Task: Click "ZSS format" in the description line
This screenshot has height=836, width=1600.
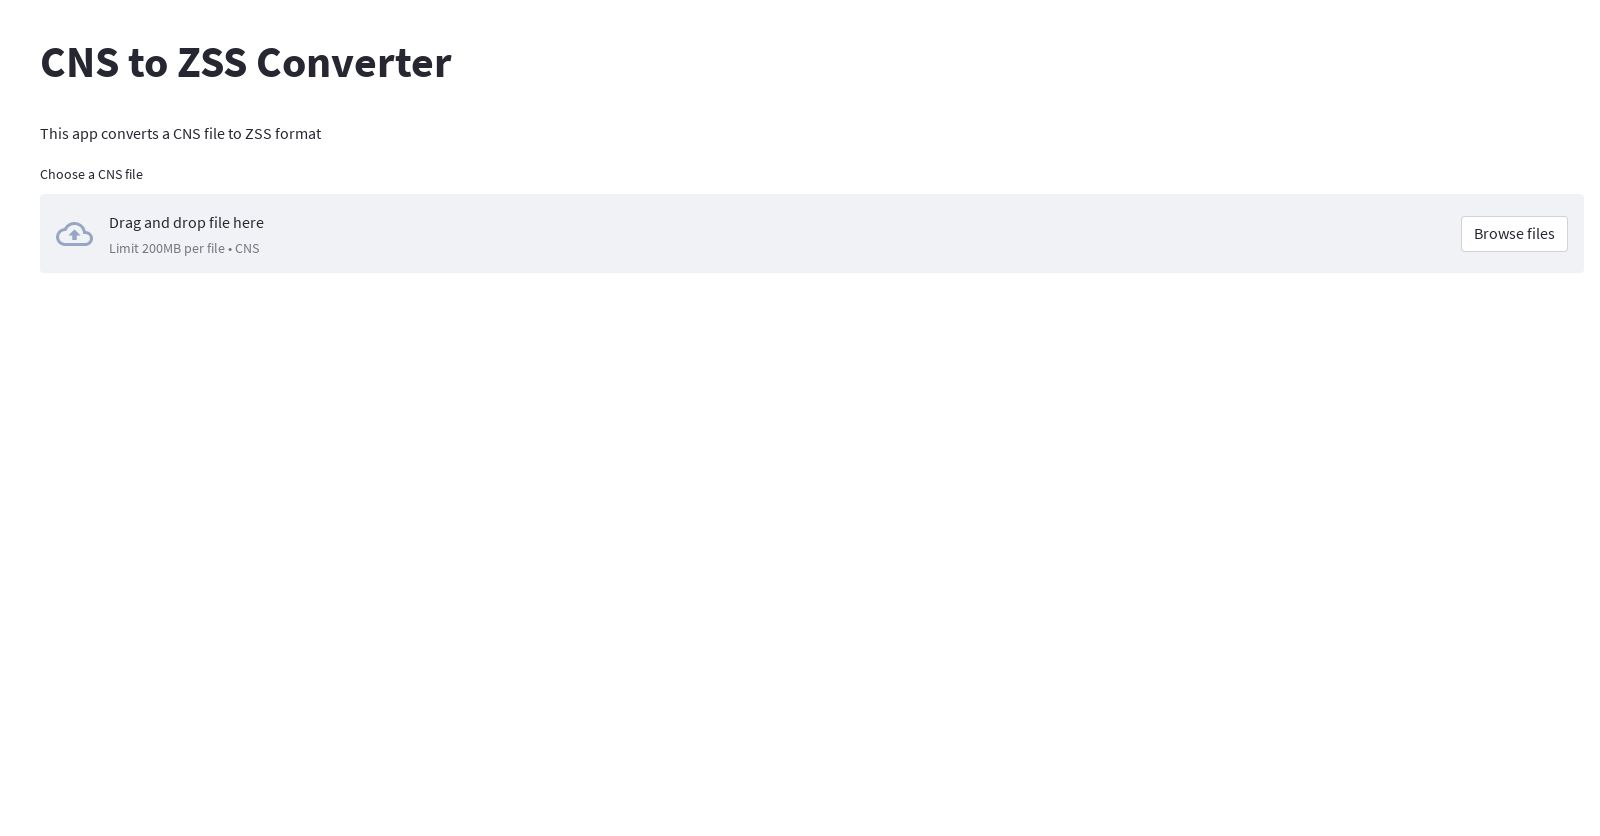Action: [x=283, y=134]
